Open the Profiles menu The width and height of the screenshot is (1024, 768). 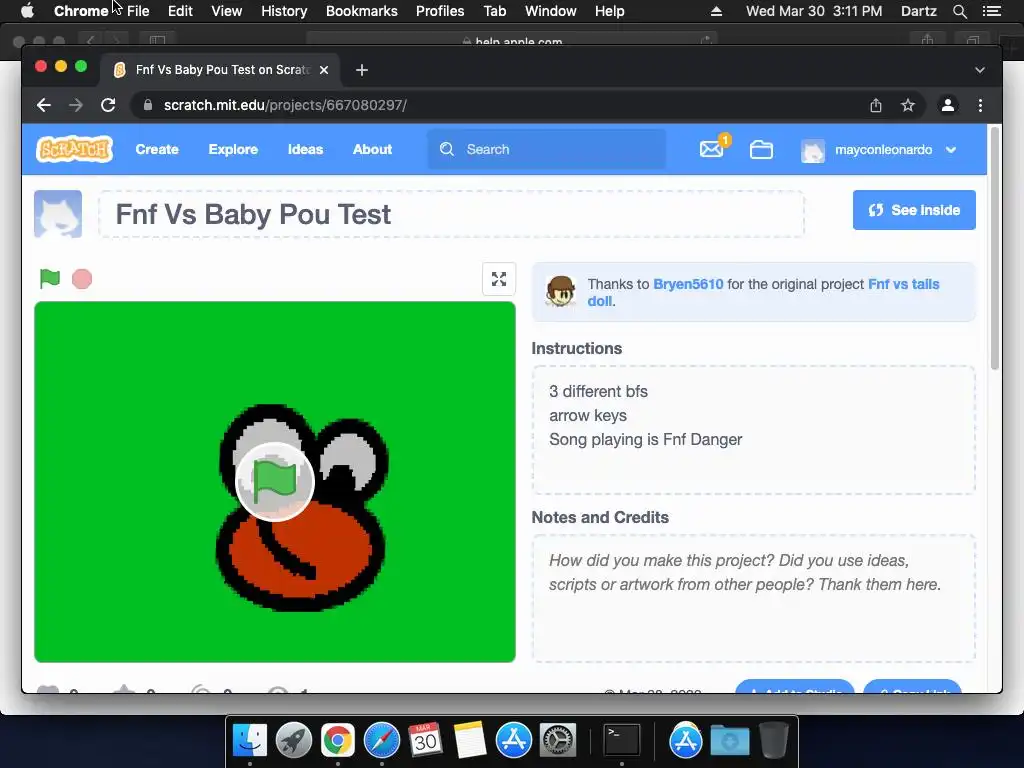point(440,11)
